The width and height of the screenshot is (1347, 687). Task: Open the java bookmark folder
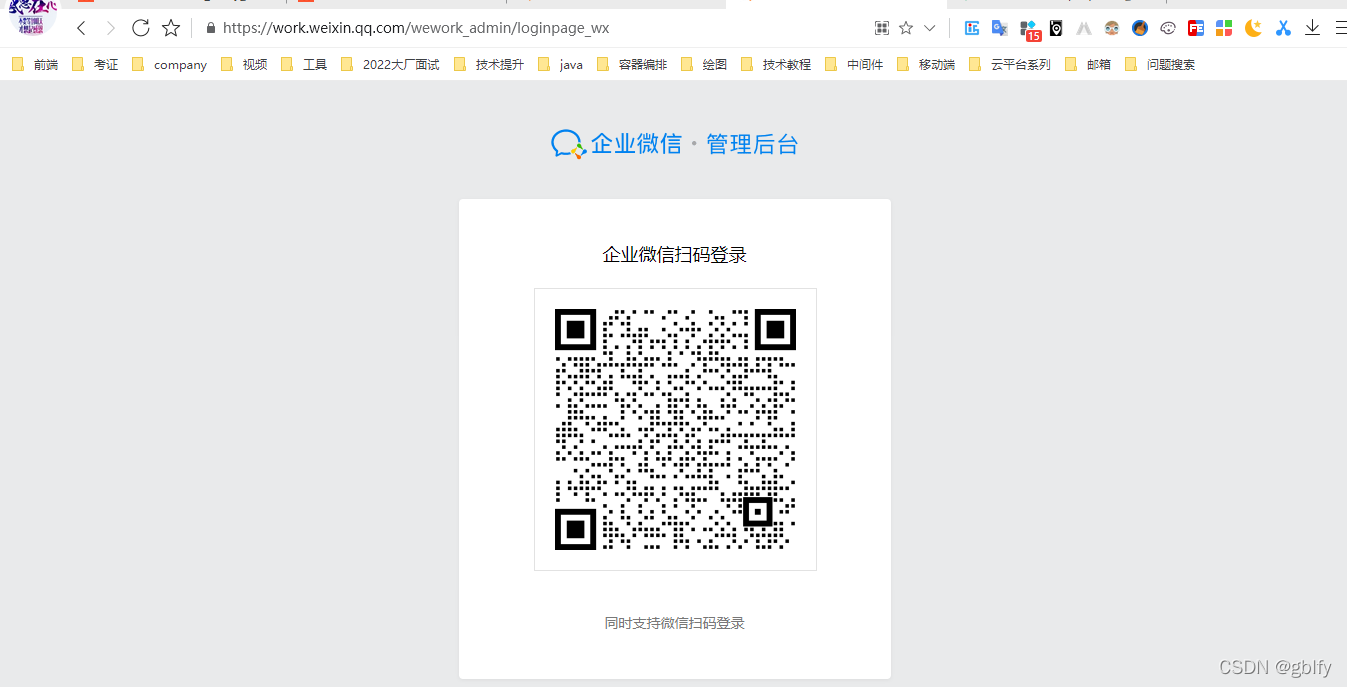coord(560,65)
